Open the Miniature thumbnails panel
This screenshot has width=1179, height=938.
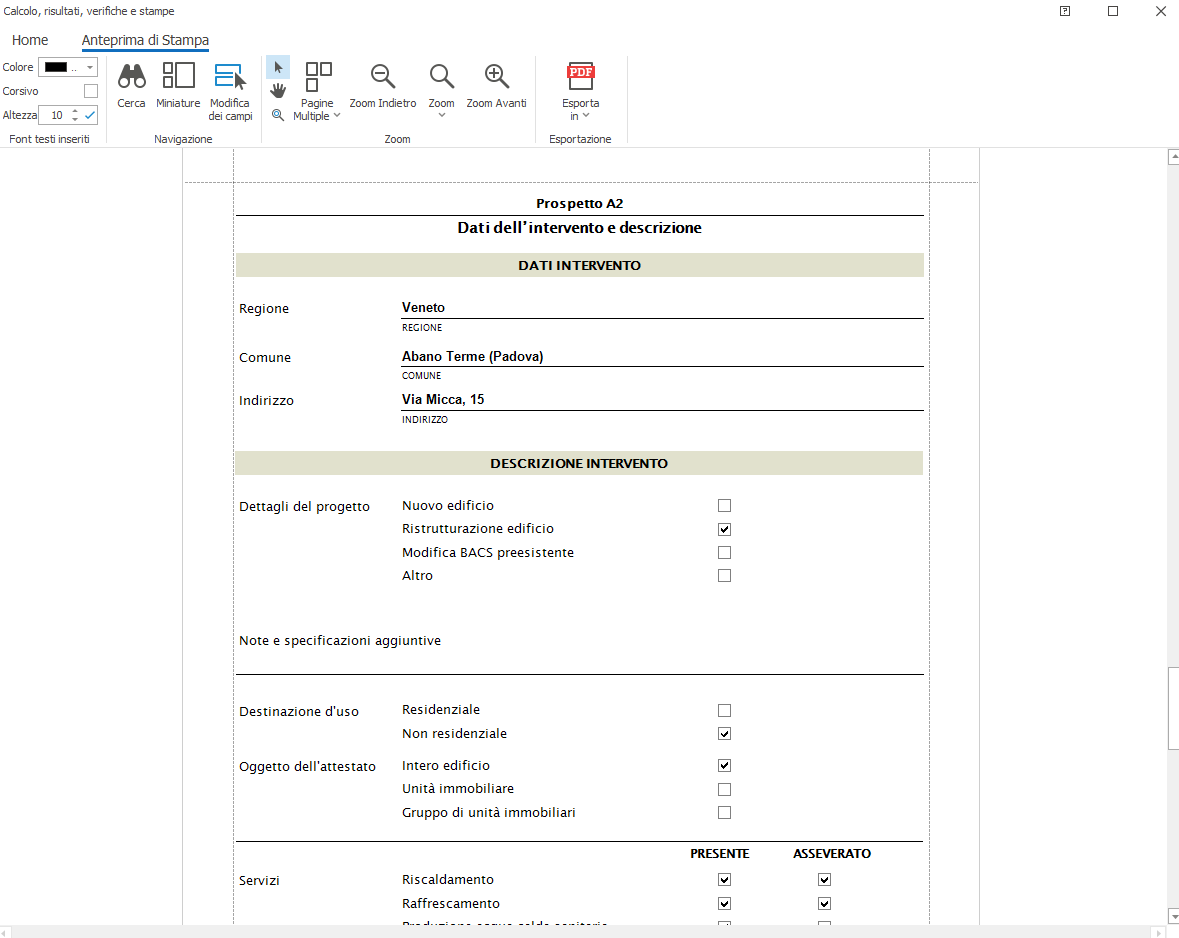pyautogui.click(x=178, y=77)
